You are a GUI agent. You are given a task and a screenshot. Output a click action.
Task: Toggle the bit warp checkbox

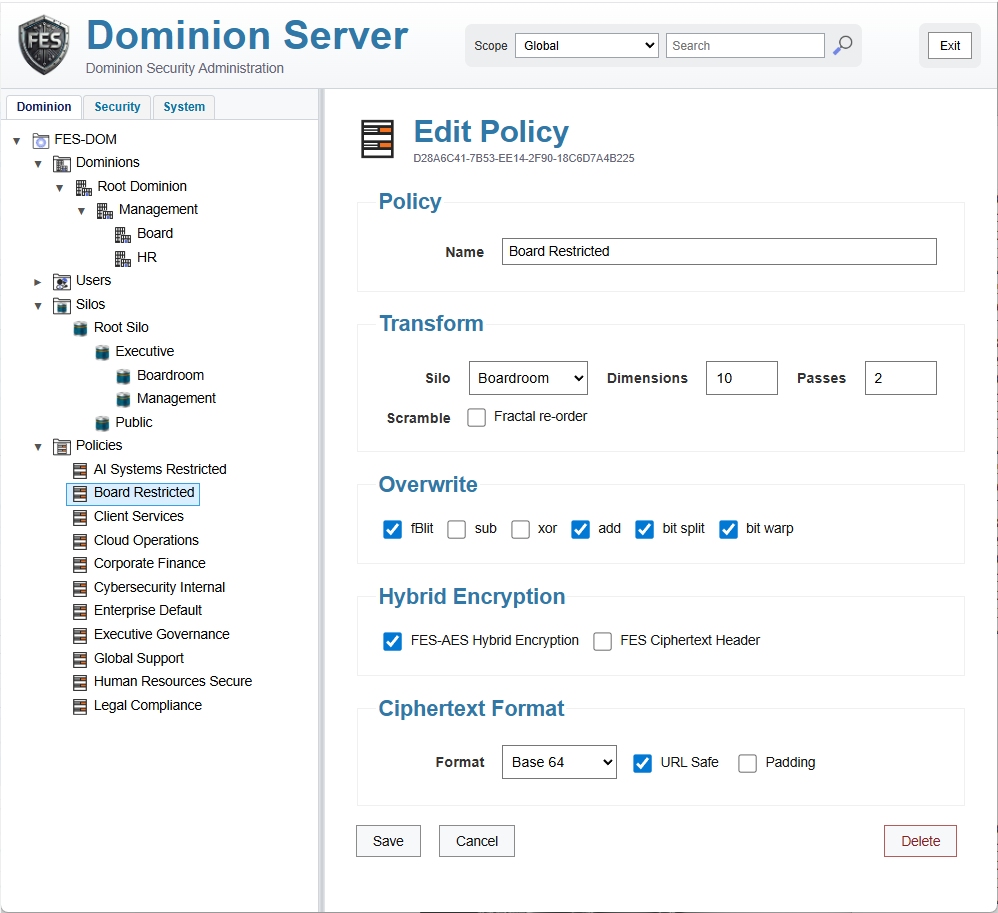[728, 529]
